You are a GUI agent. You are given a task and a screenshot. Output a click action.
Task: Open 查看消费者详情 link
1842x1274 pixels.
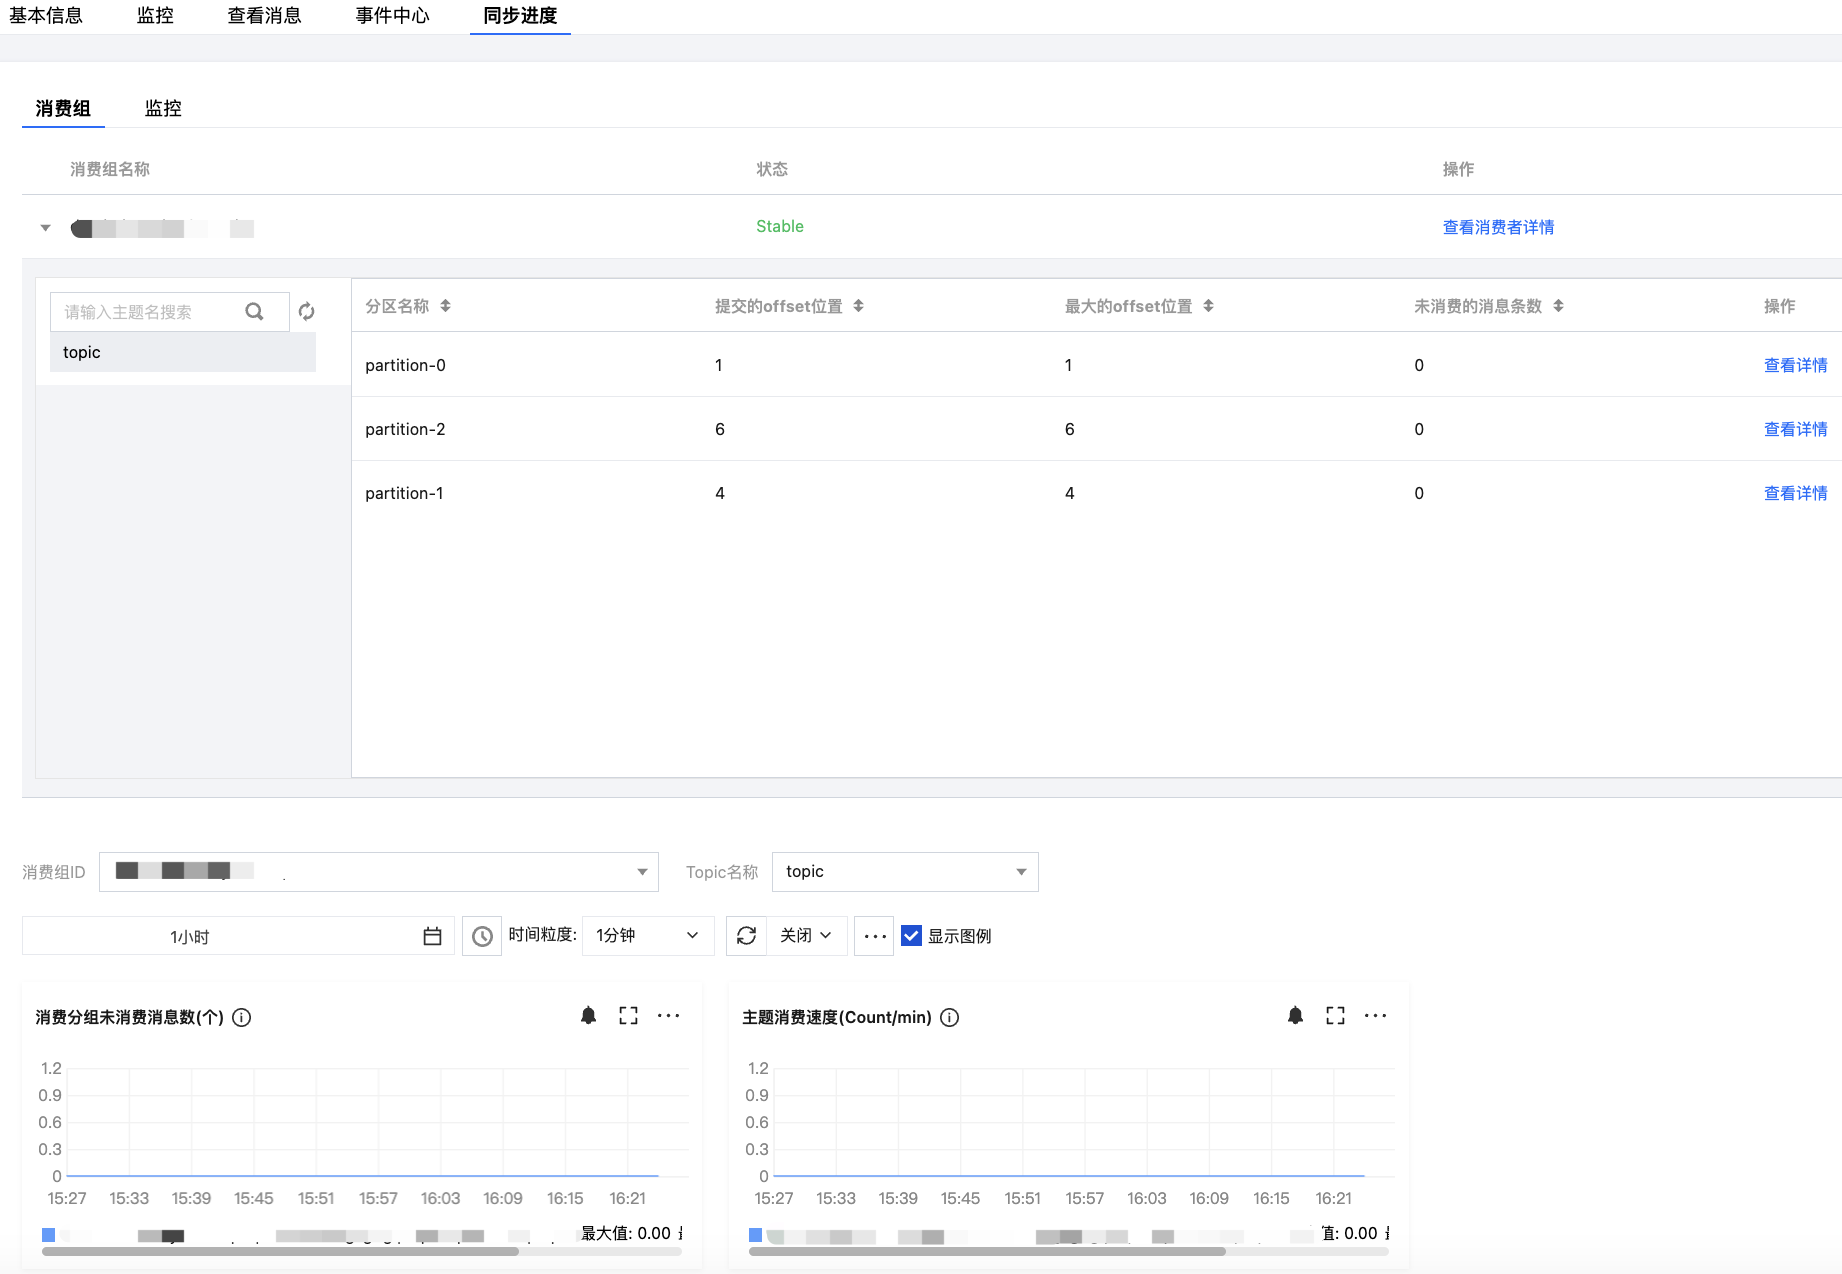(x=1498, y=227)
